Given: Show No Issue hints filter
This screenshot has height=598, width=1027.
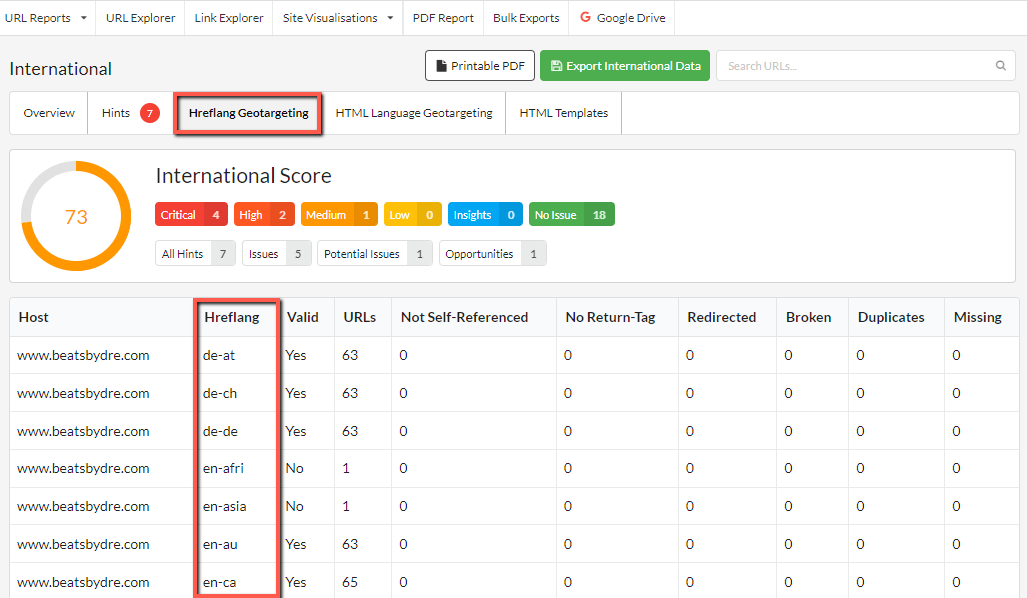Looking at the screenshot, I should (572, 215).
